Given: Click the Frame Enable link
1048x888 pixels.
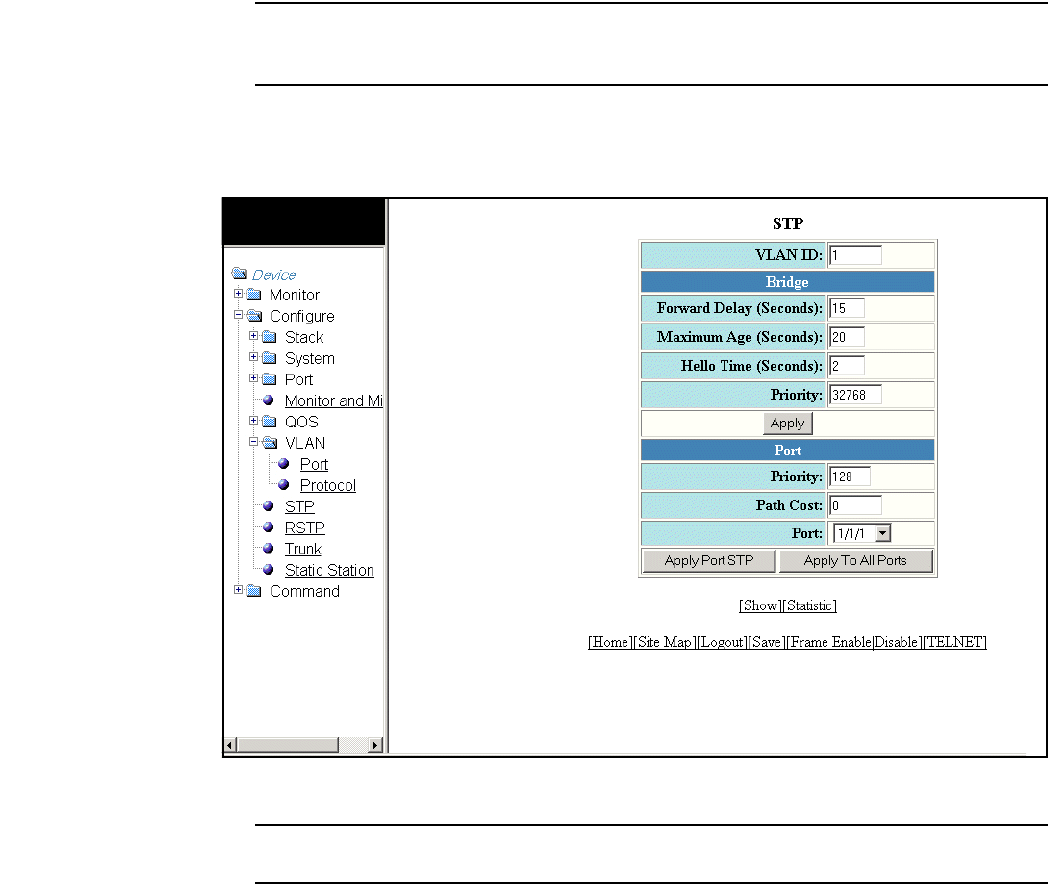Looking at the screenshot, I should pyautogui.click(x=831, y=642).
